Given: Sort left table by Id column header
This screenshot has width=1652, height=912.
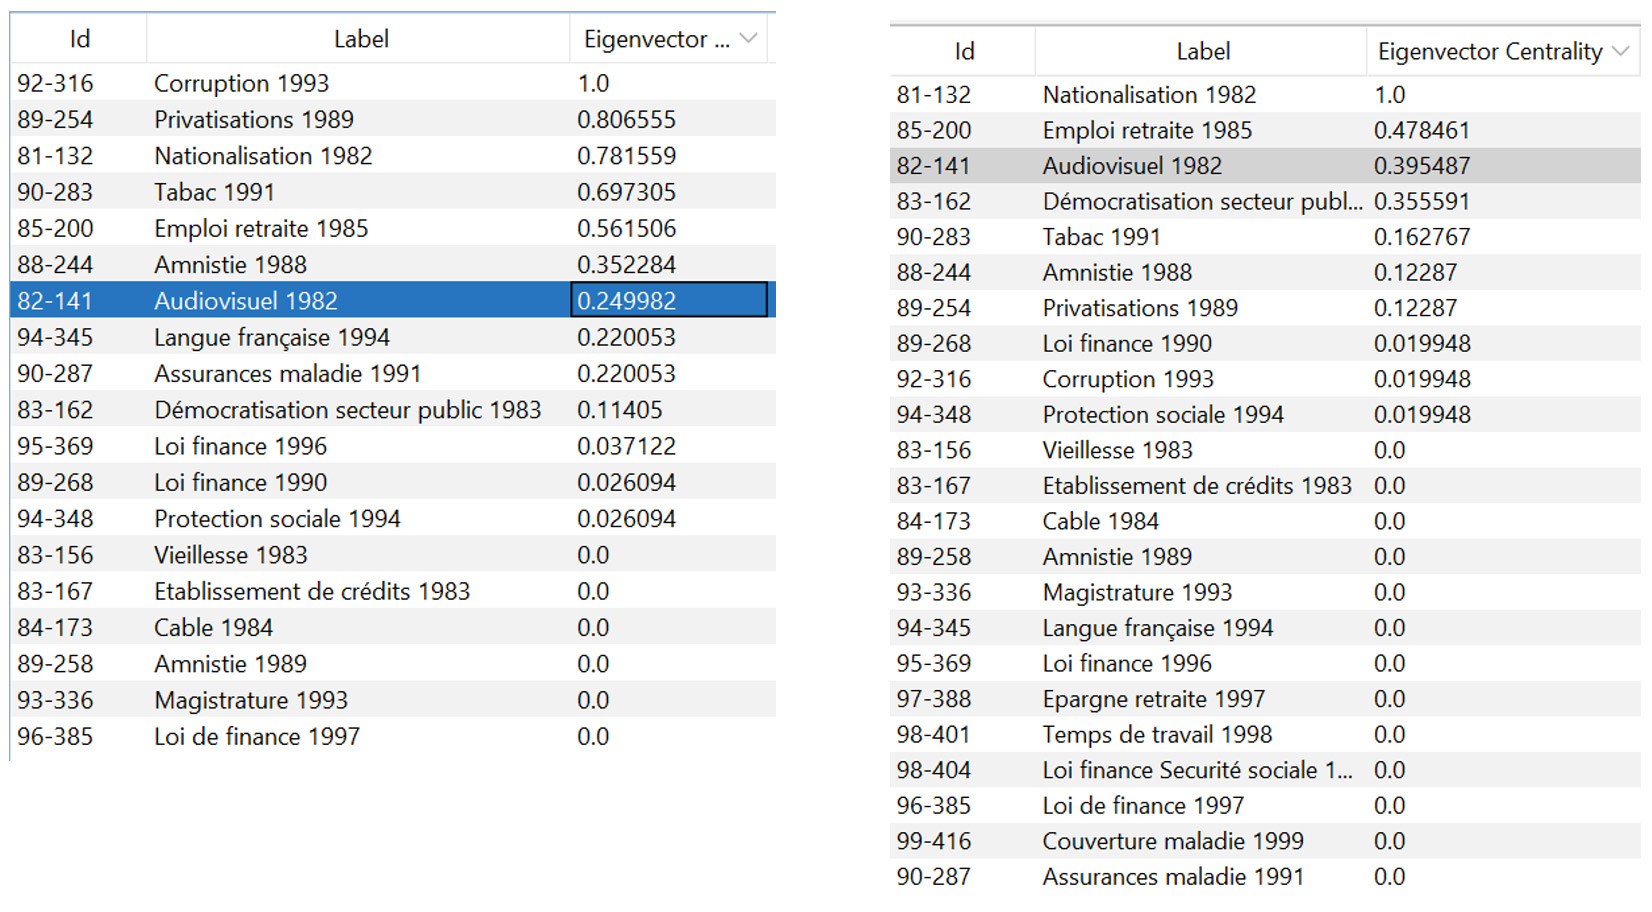Looking at the screenshot, I should coord(79,39).
